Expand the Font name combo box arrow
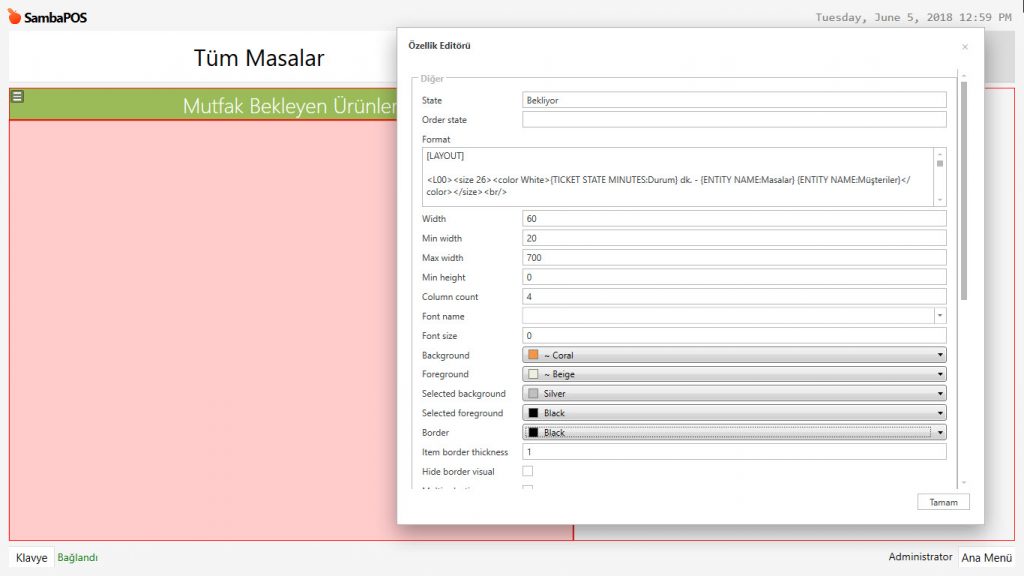The width and height of the screenshot is (1024, 576). 940,316
